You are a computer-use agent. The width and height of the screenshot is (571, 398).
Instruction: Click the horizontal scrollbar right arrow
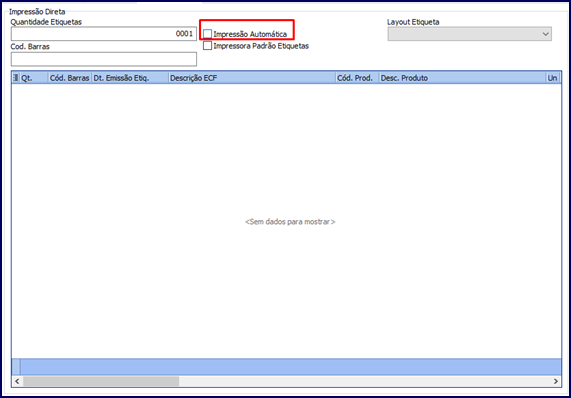point(556,381)
